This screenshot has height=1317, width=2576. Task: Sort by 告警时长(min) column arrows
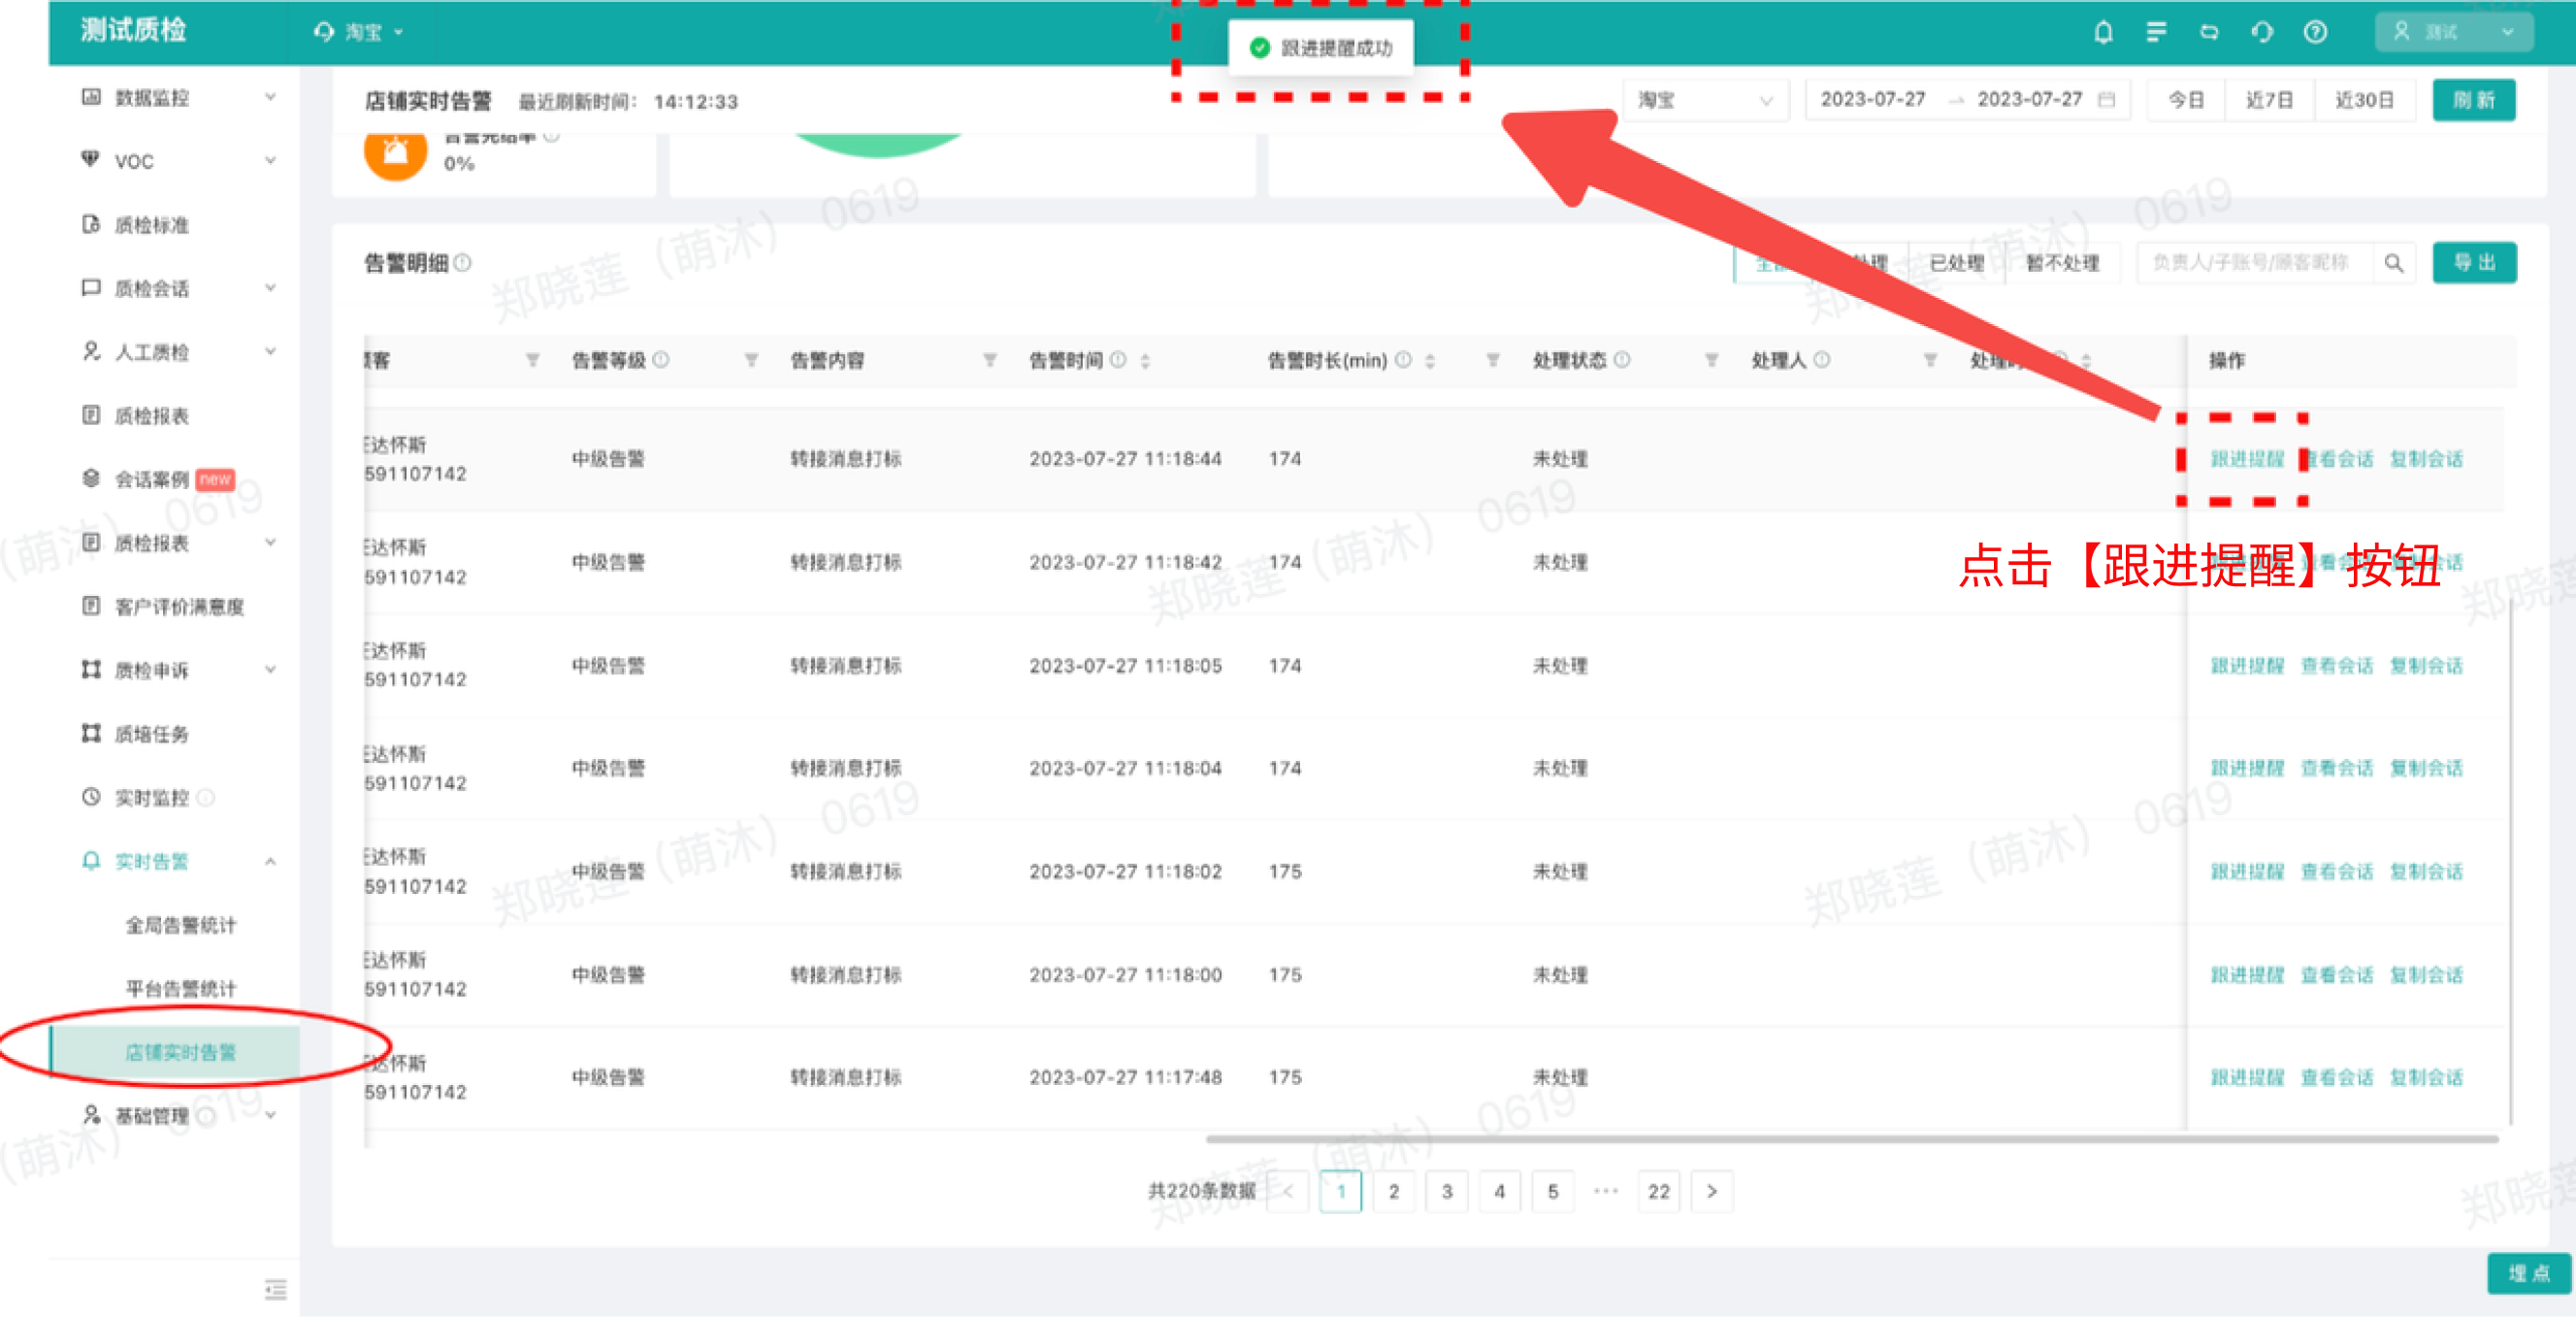point(1430,360)
